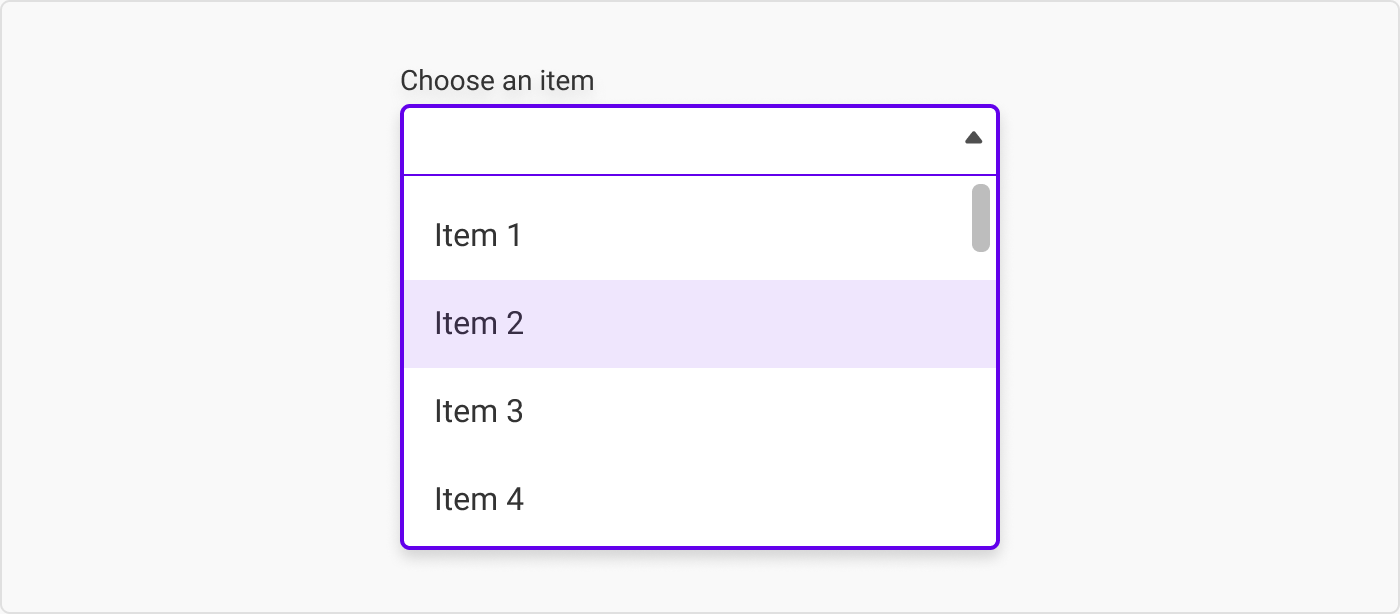The width and height of the screenshot is (1400, 614).
Task: Toggle the listbox with the caret button
Action: click(973, 138)
